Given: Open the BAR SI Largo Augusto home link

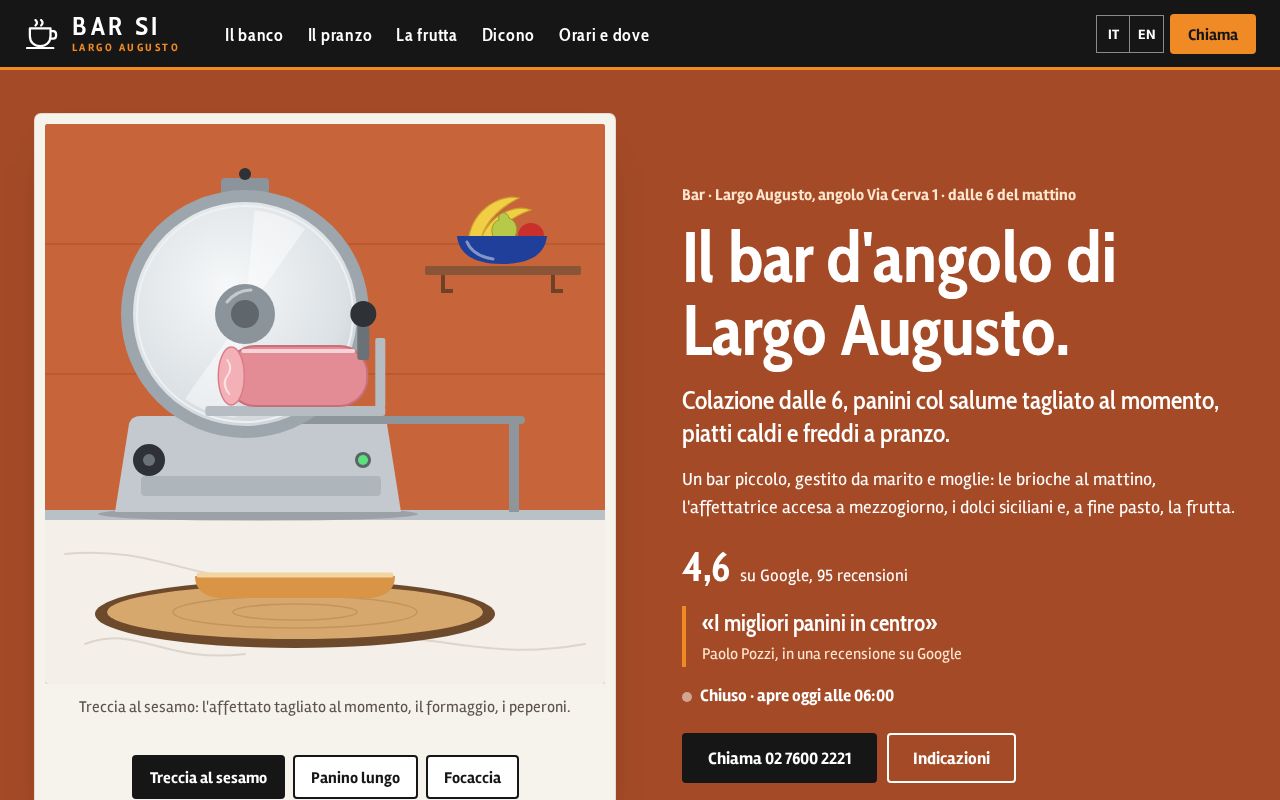Looking at the screenshot, I should 103,34.
